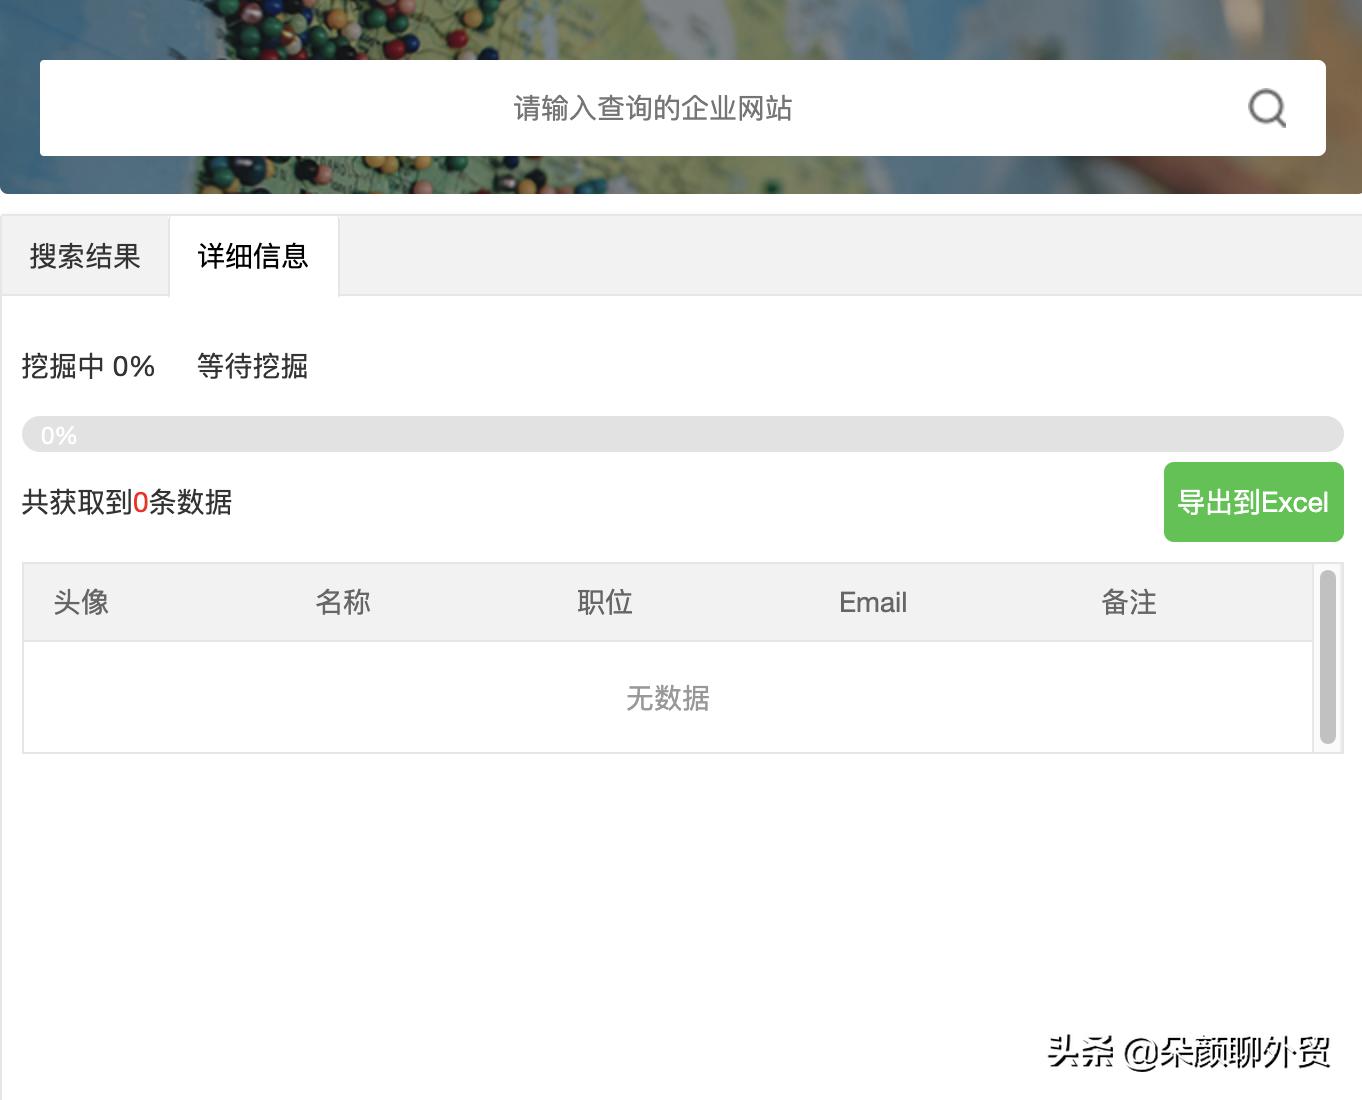Click the enterprise website search input field
1362x1100 pixels.
pyautogui.click(x=651, y=108)
